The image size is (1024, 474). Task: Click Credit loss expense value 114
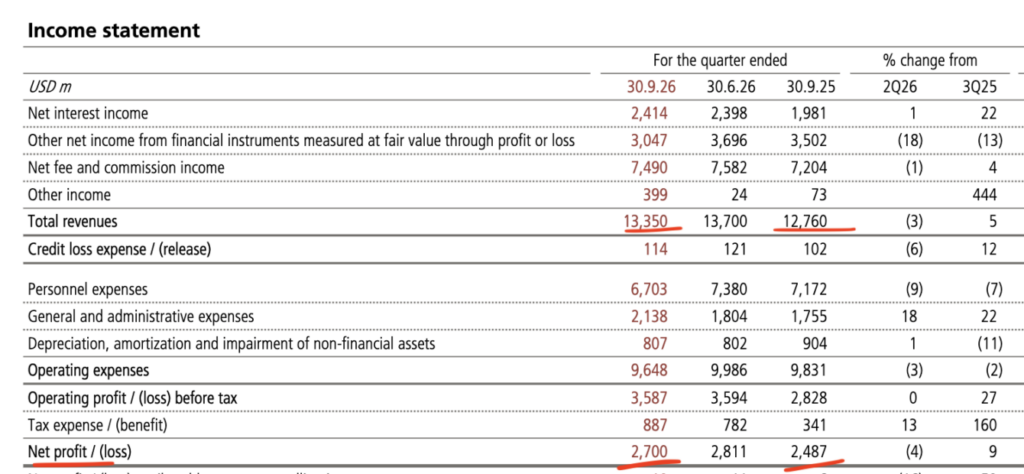pos(656,249)
